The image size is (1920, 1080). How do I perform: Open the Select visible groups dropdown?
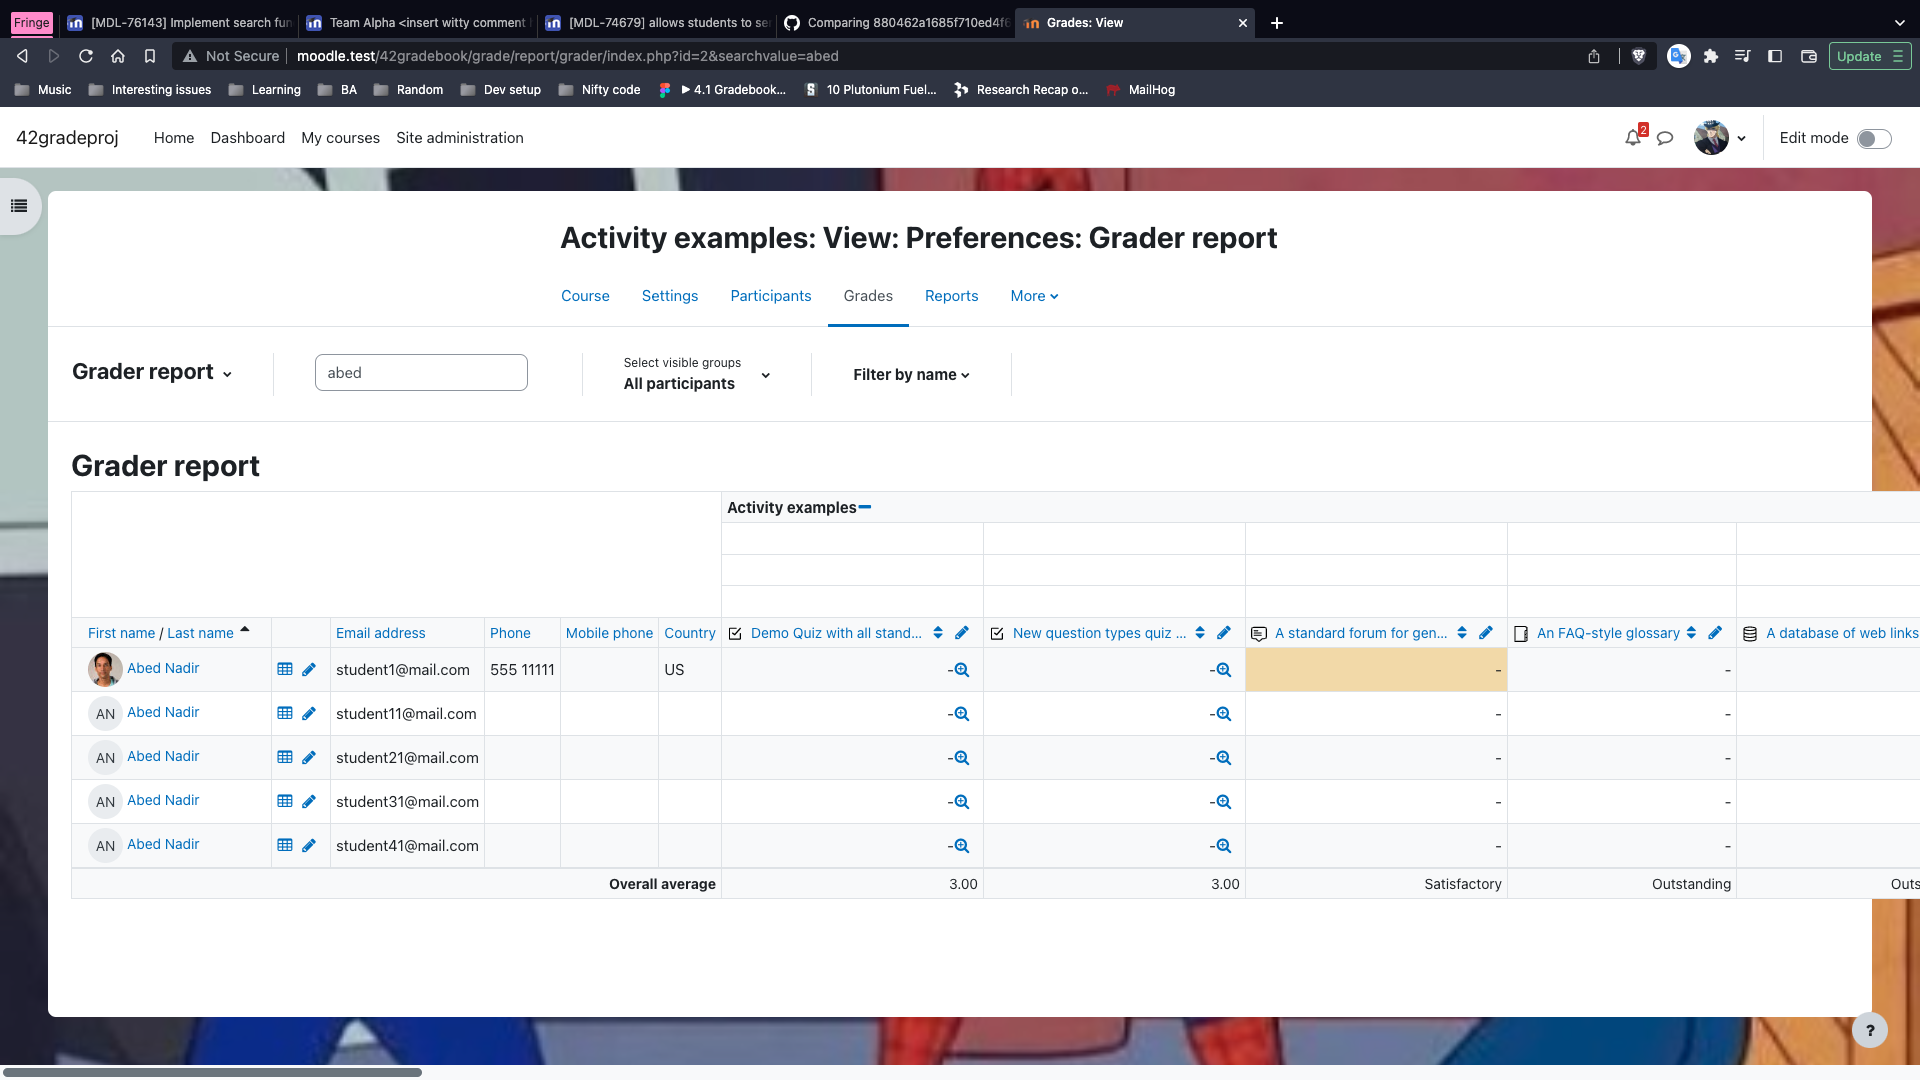point(697,374)
